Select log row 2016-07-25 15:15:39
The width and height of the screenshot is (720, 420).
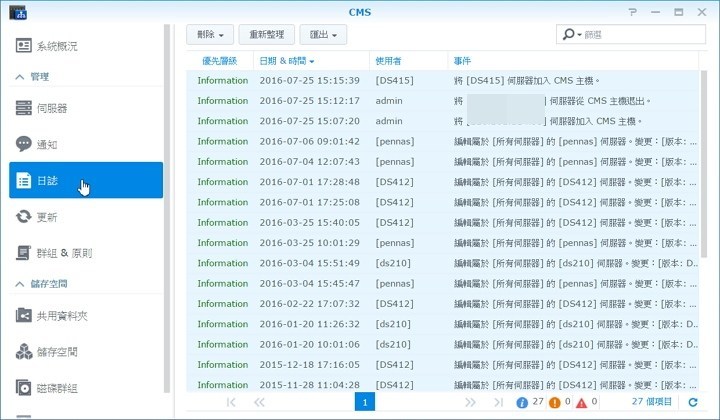(443, 80)
